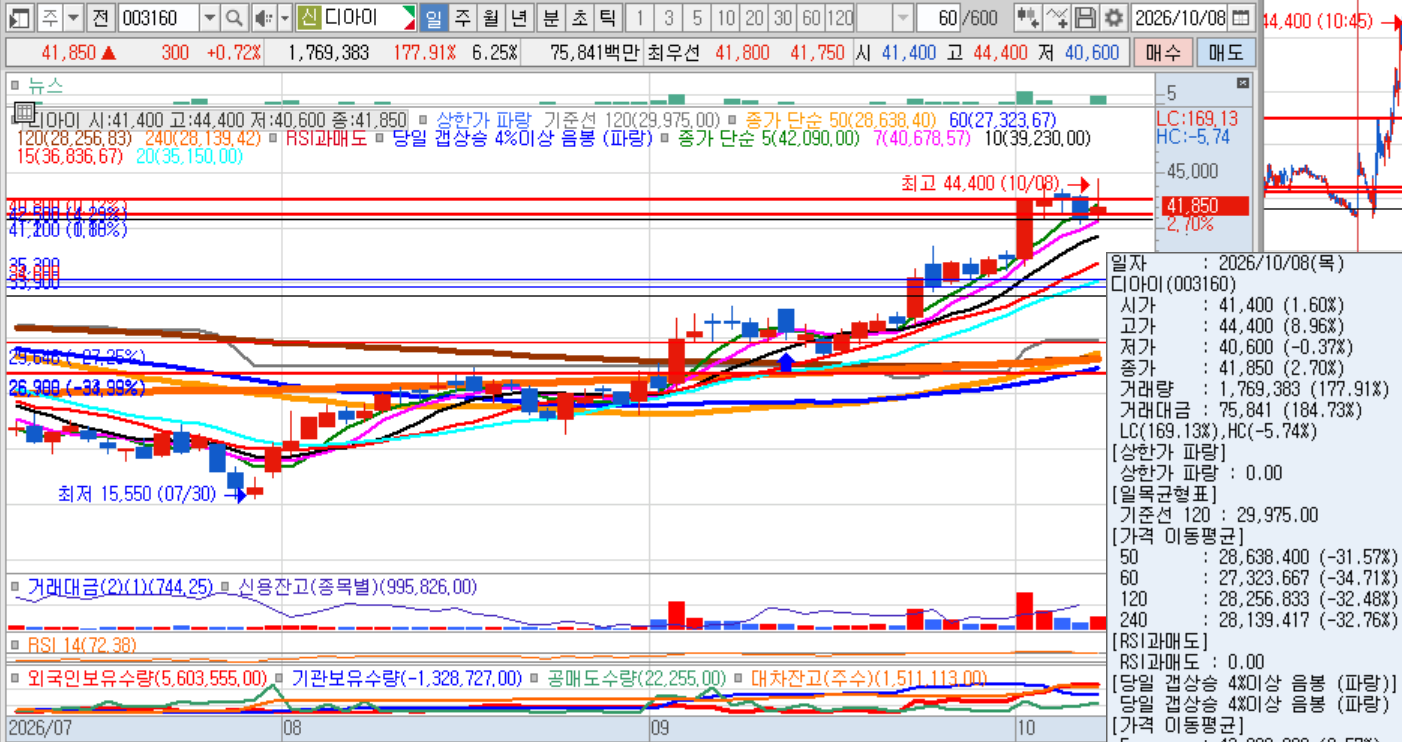Open the calendar date picker icon
The image size is (1402, 742).
point(1240,17)
